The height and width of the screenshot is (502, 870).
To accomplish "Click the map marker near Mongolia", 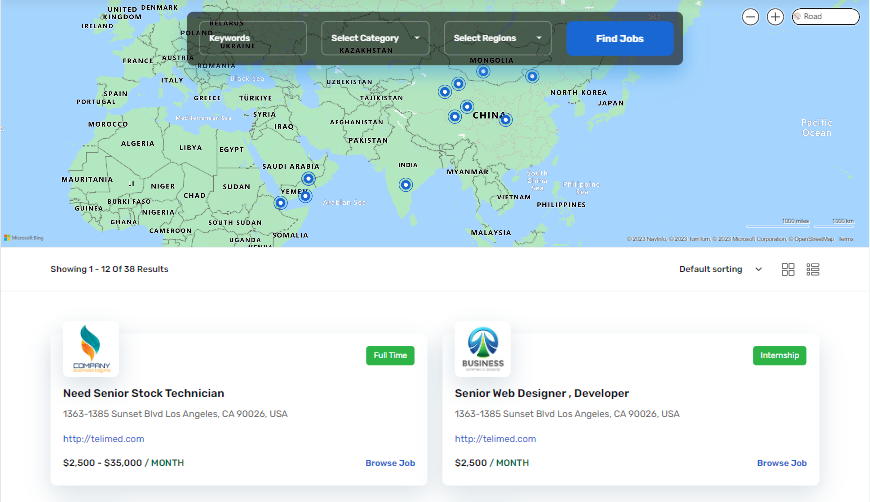I will [x=483, y=71].
